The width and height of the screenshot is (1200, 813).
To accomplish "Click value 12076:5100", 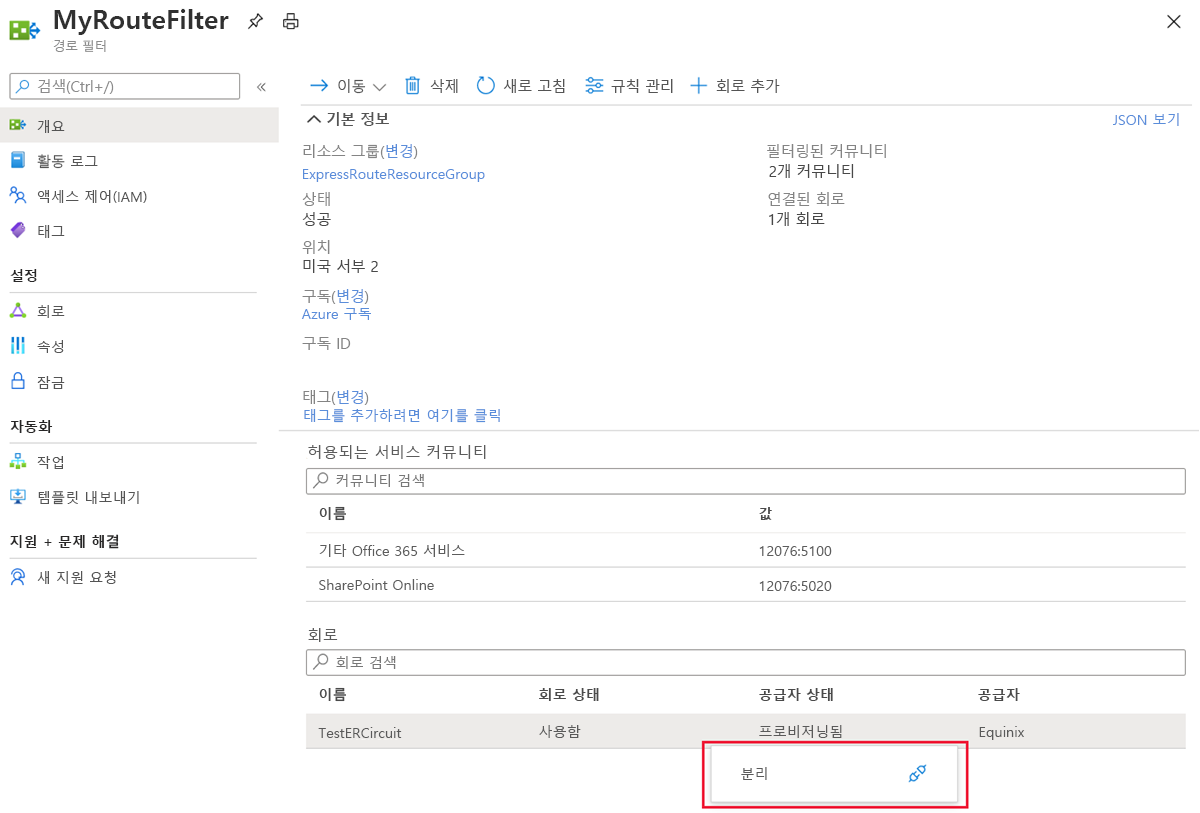I will [795, 551].
